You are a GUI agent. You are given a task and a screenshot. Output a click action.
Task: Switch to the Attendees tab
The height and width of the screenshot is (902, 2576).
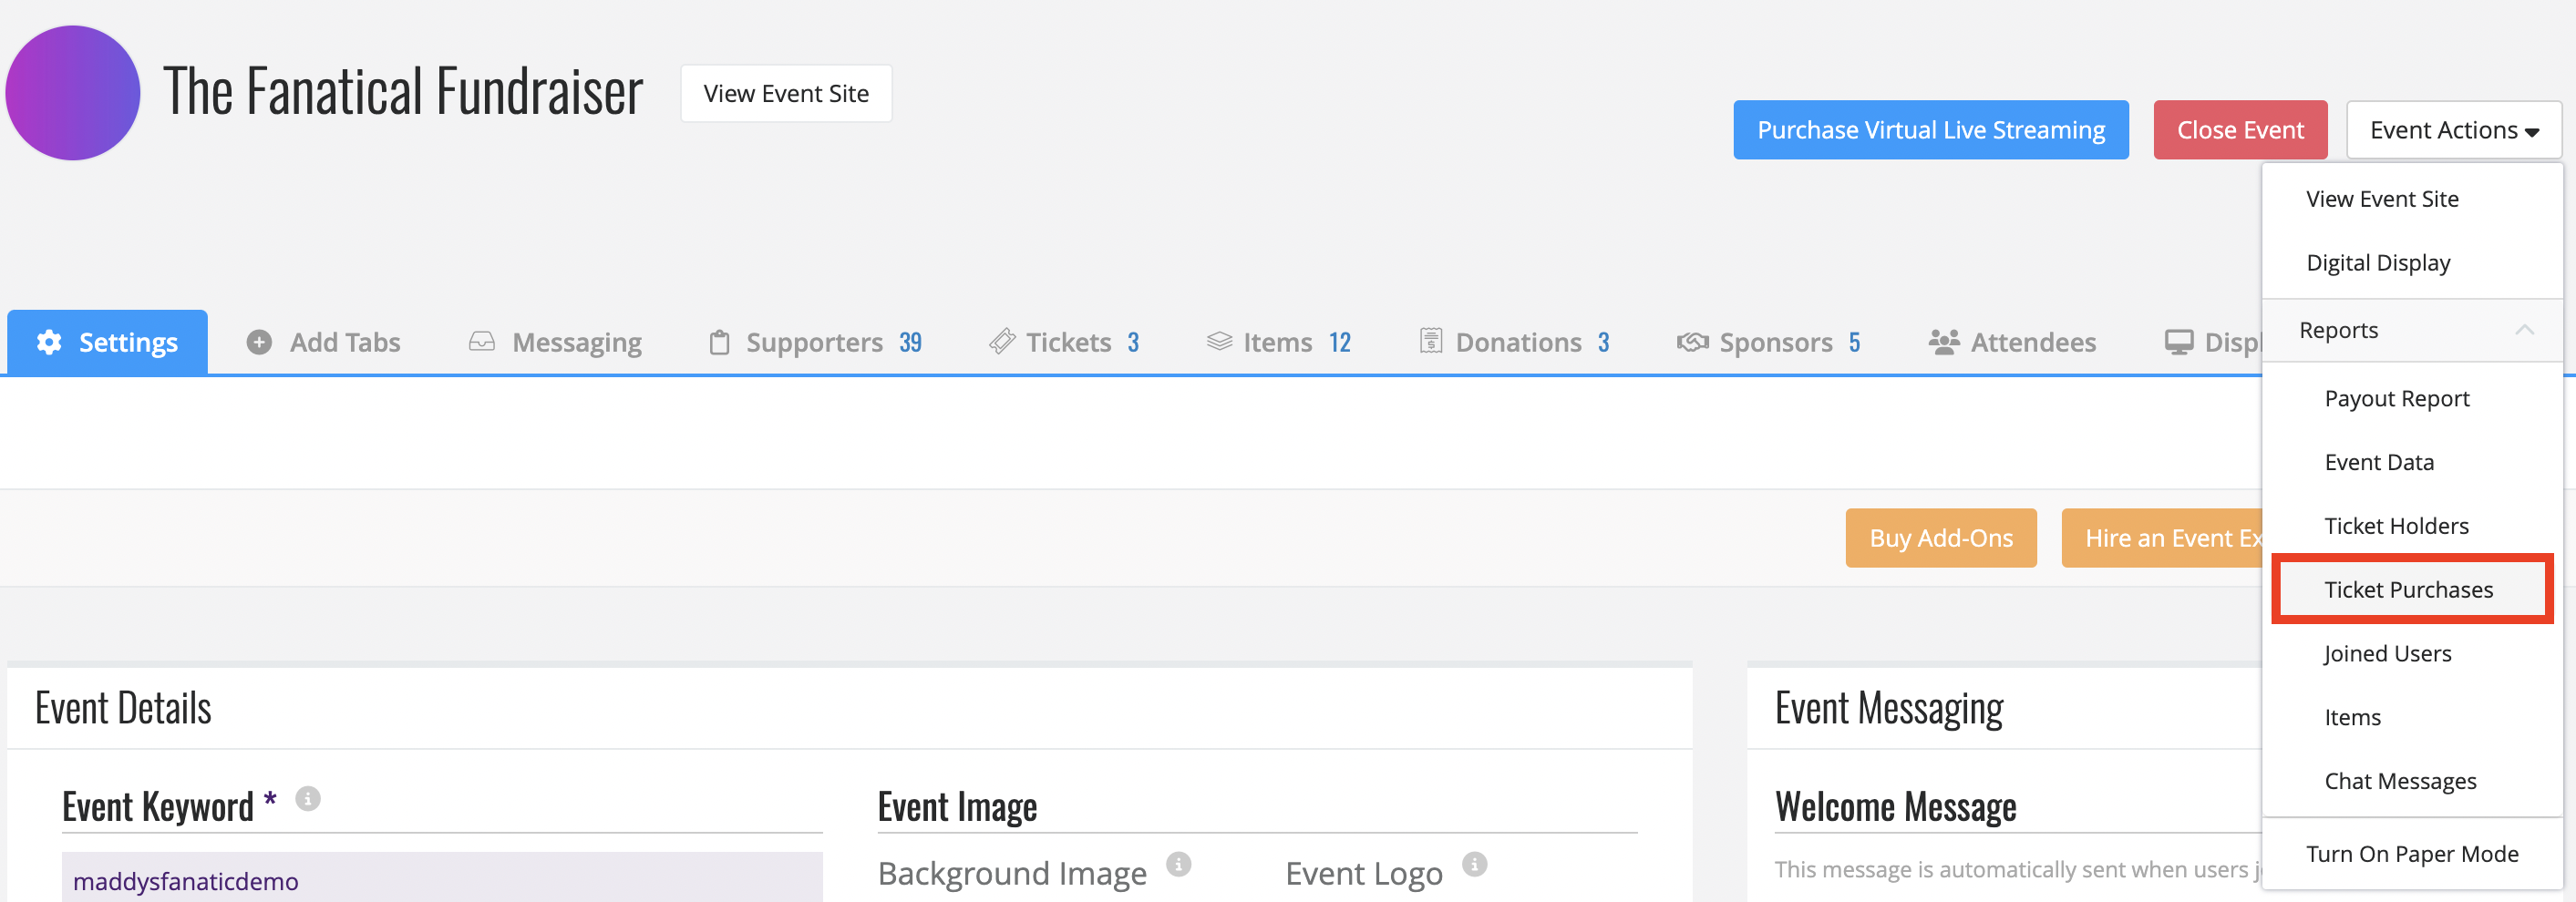point(2012,342)
